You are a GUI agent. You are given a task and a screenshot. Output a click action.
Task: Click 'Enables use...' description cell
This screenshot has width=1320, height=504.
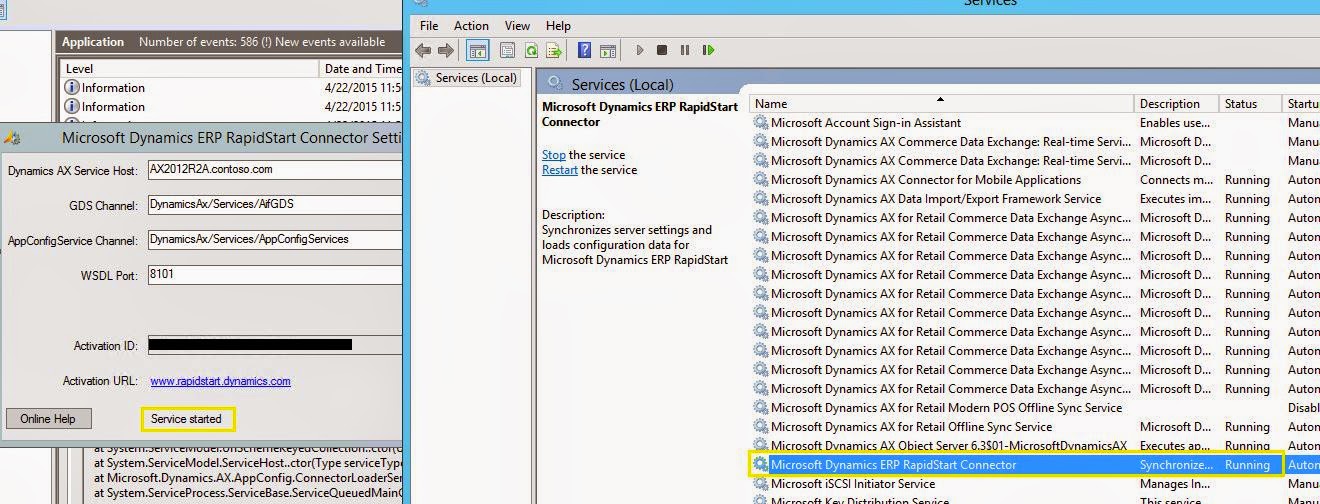1175,123
